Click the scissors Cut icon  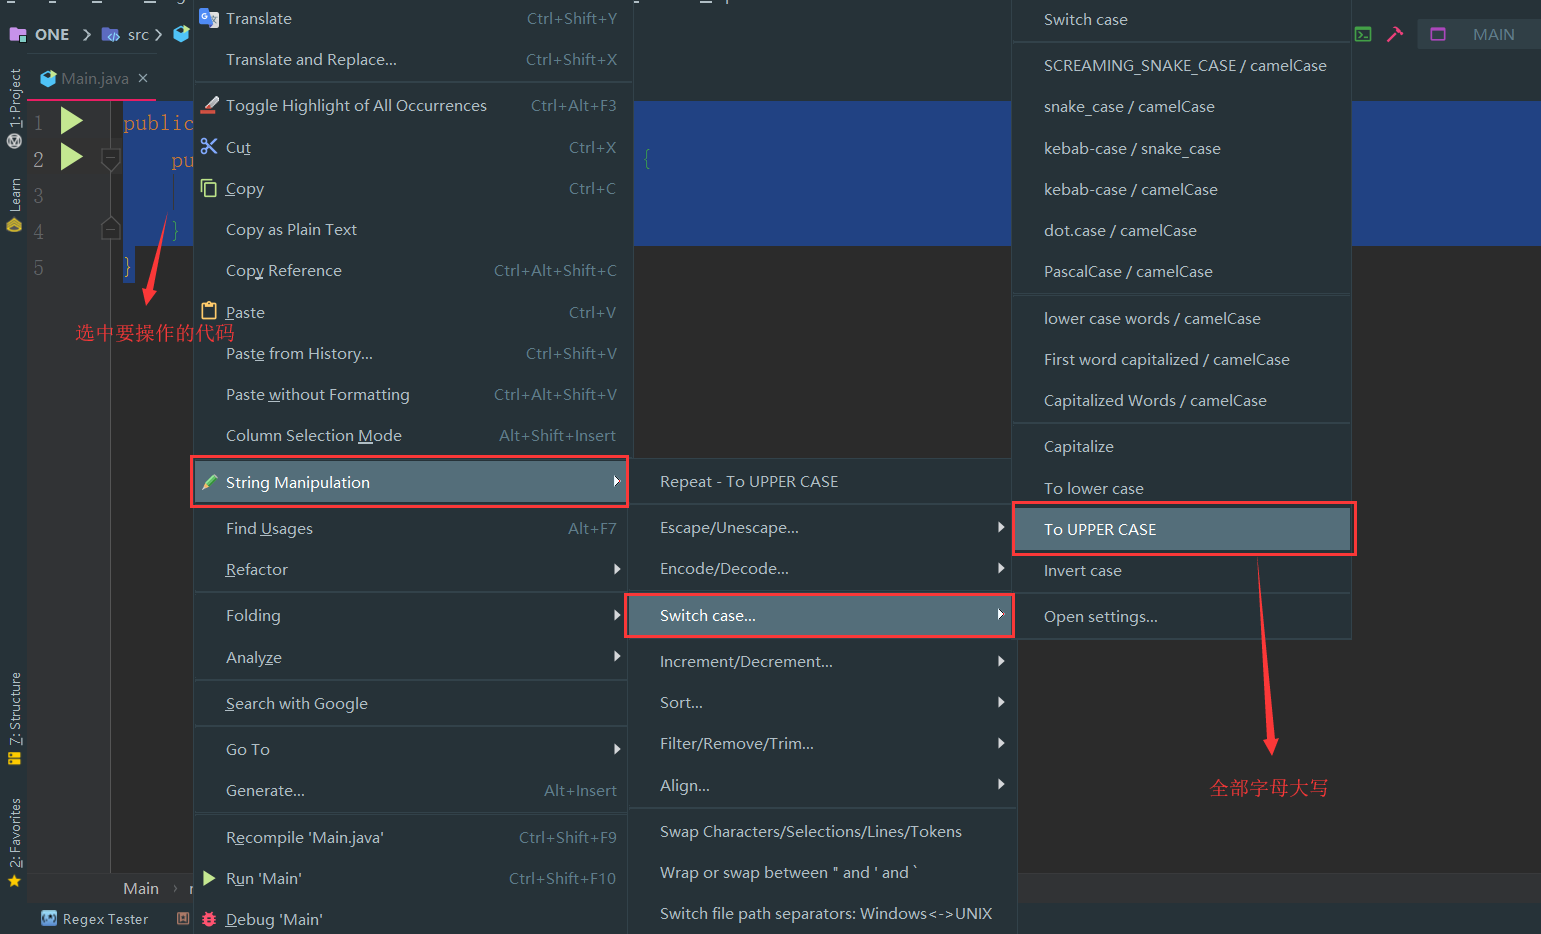pos(209,147)
